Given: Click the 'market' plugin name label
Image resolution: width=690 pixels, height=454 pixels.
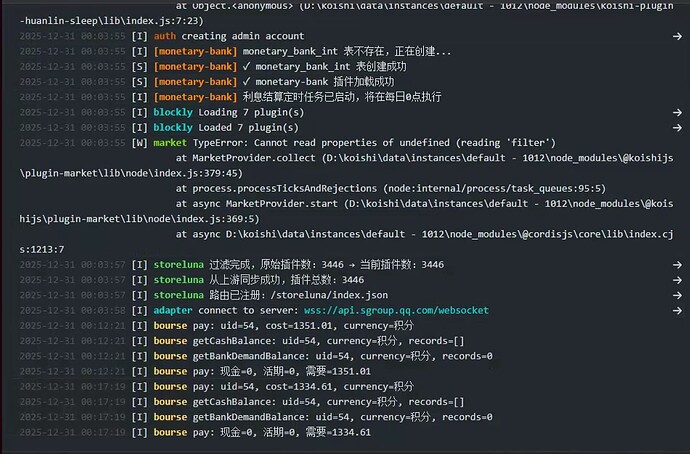Looking at the screenshot, I should [172, 143].
